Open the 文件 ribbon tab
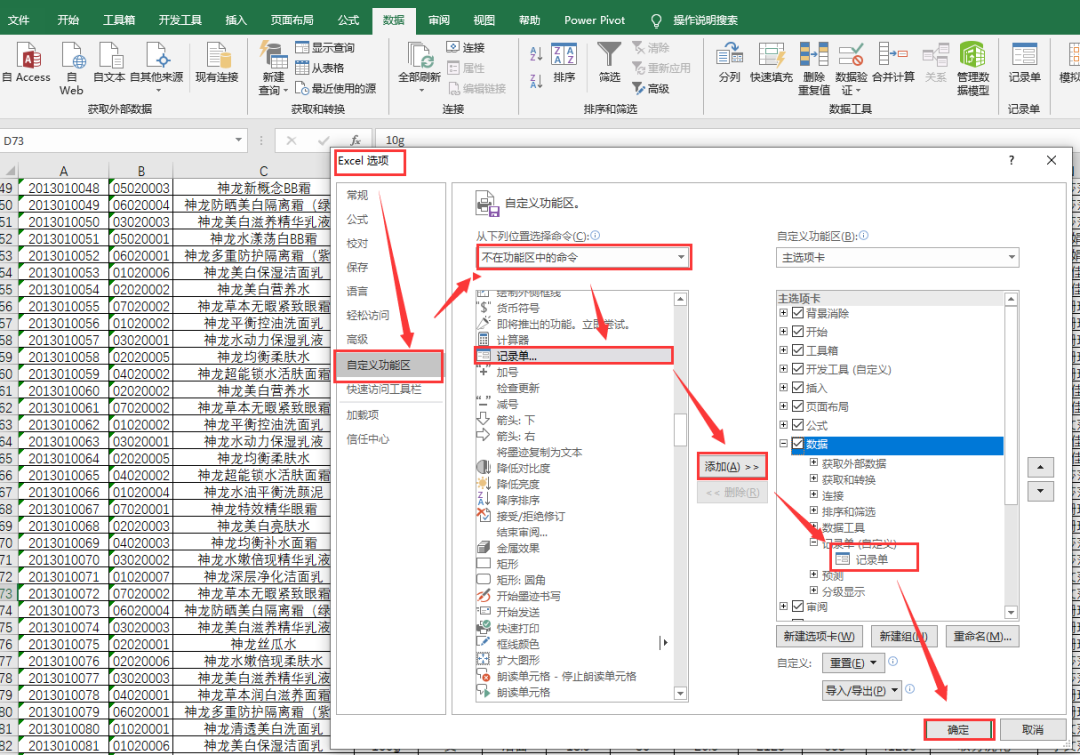The width and height of the screenshot is (1080, 755). tap(19, 19)
